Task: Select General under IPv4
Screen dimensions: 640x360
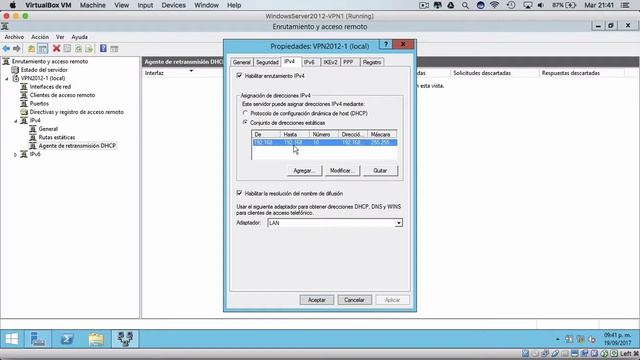Action: pyautogui.click(x=48, y=129)
